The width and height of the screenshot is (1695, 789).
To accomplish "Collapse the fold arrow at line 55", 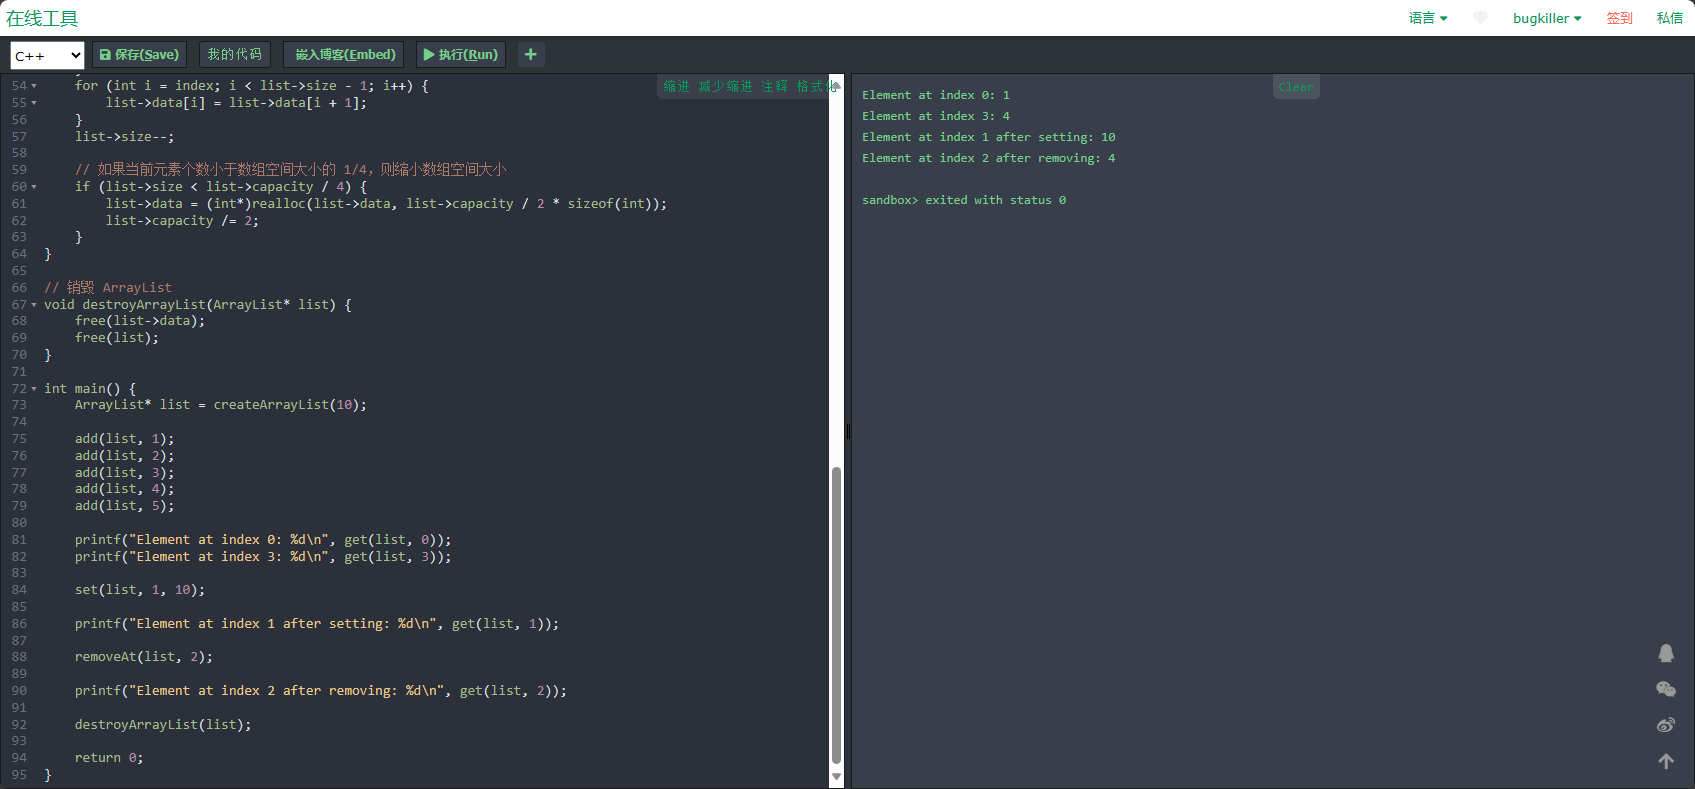I will click(x=34, y=103).
